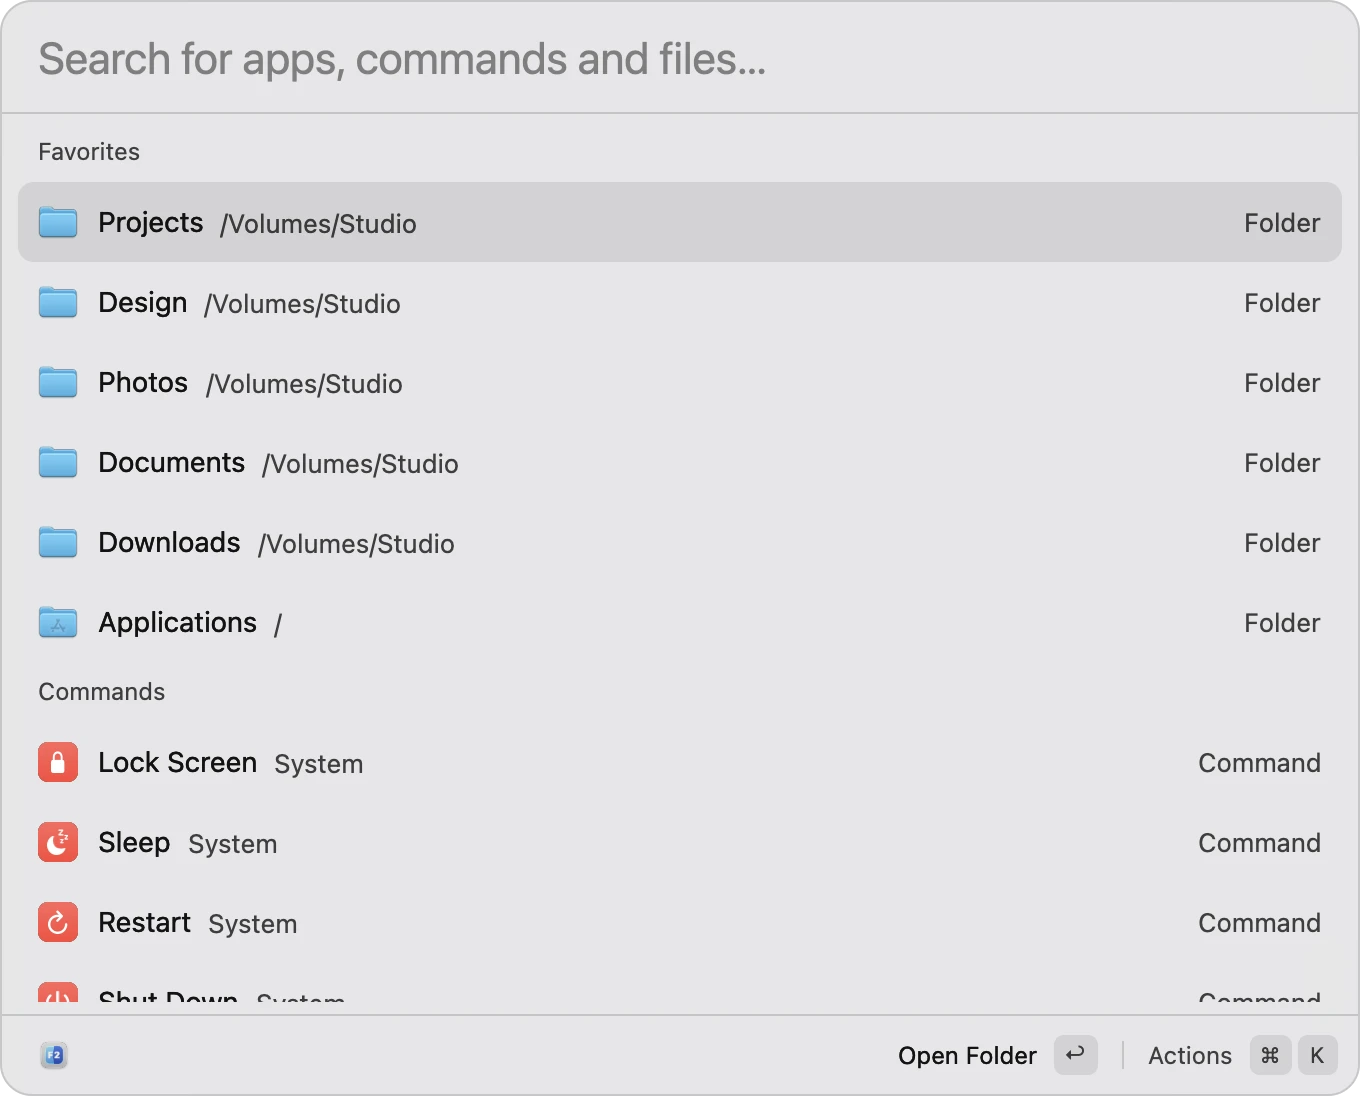The image size is (1360, 1096).
Task: Click the /Volumes/Studio path beside Photos
Action: [304, 384]
